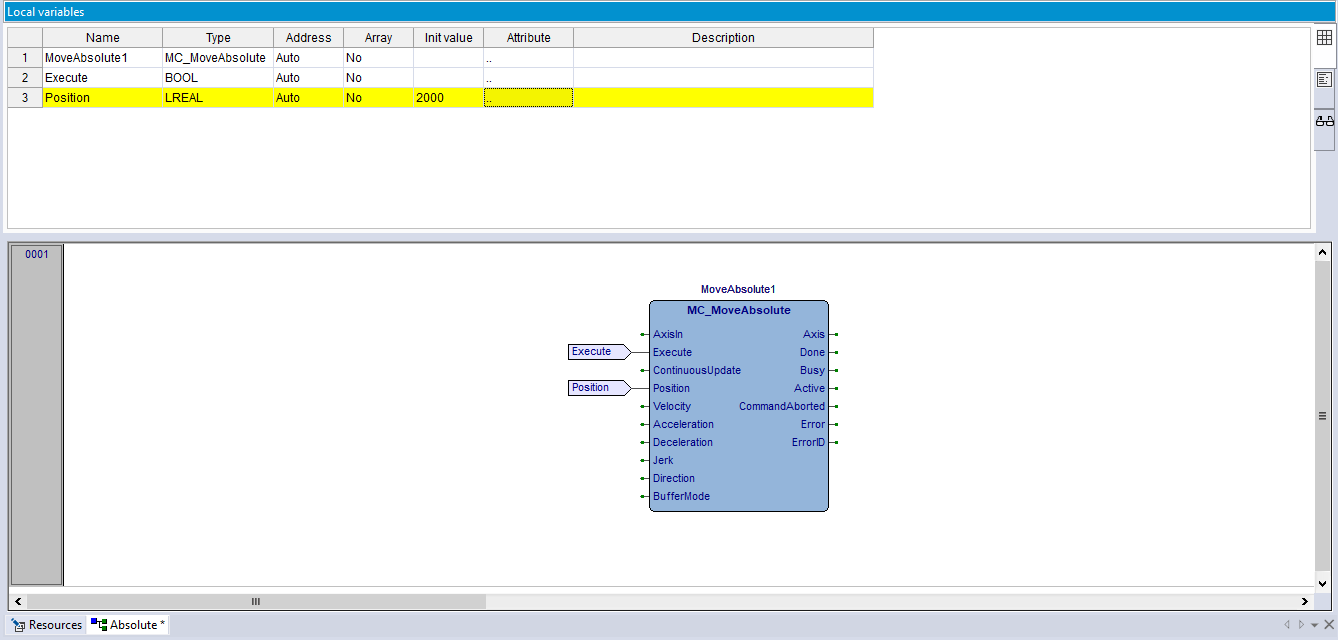Select the Position variable input box
Image resolution: width=1338 pixels, height=640 pixels.
pyautogui.click(x=597, y=388)
